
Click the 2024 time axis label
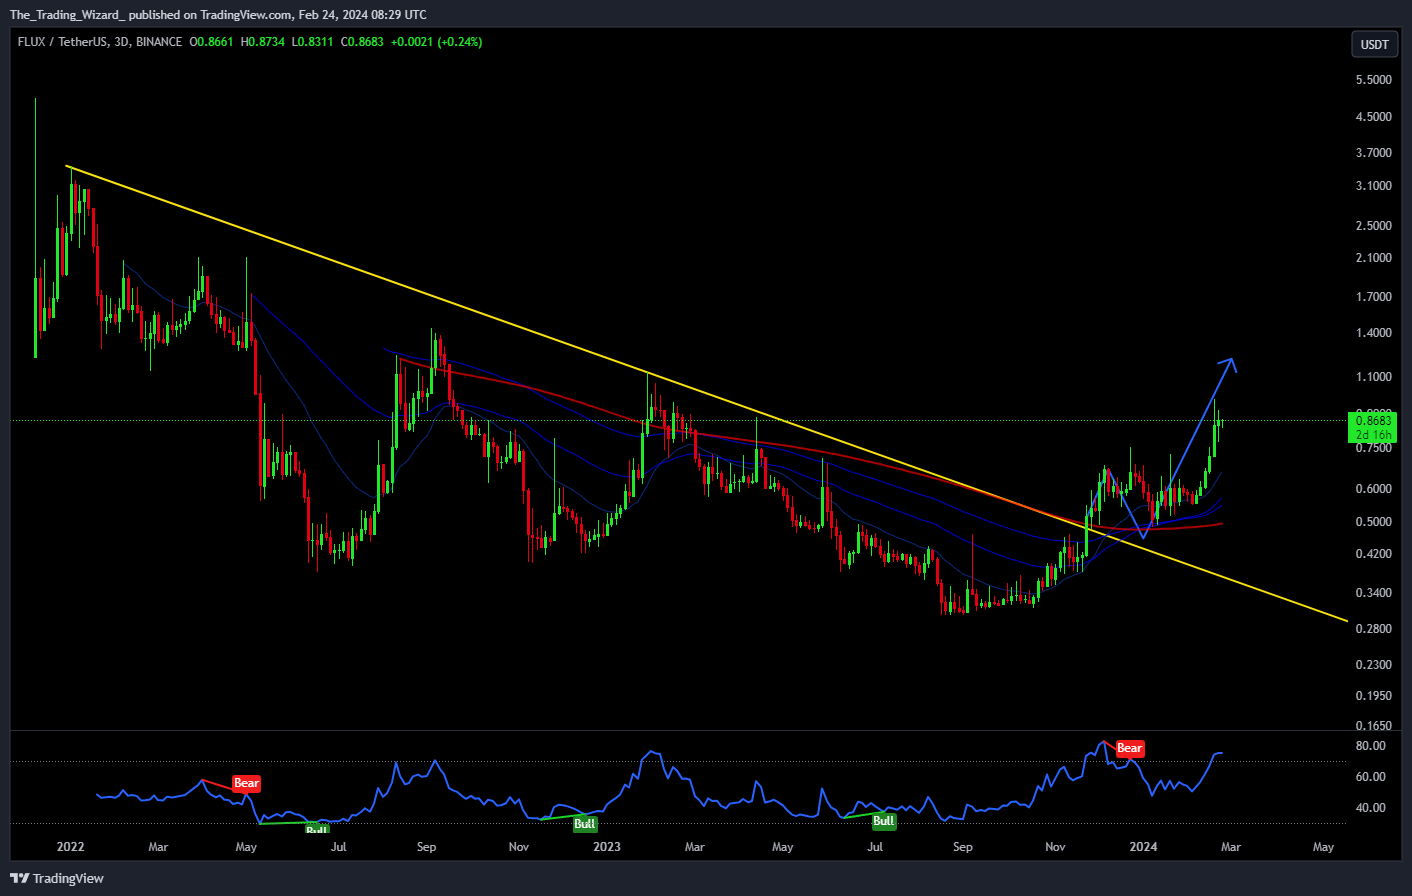(x=1143, y=847)
